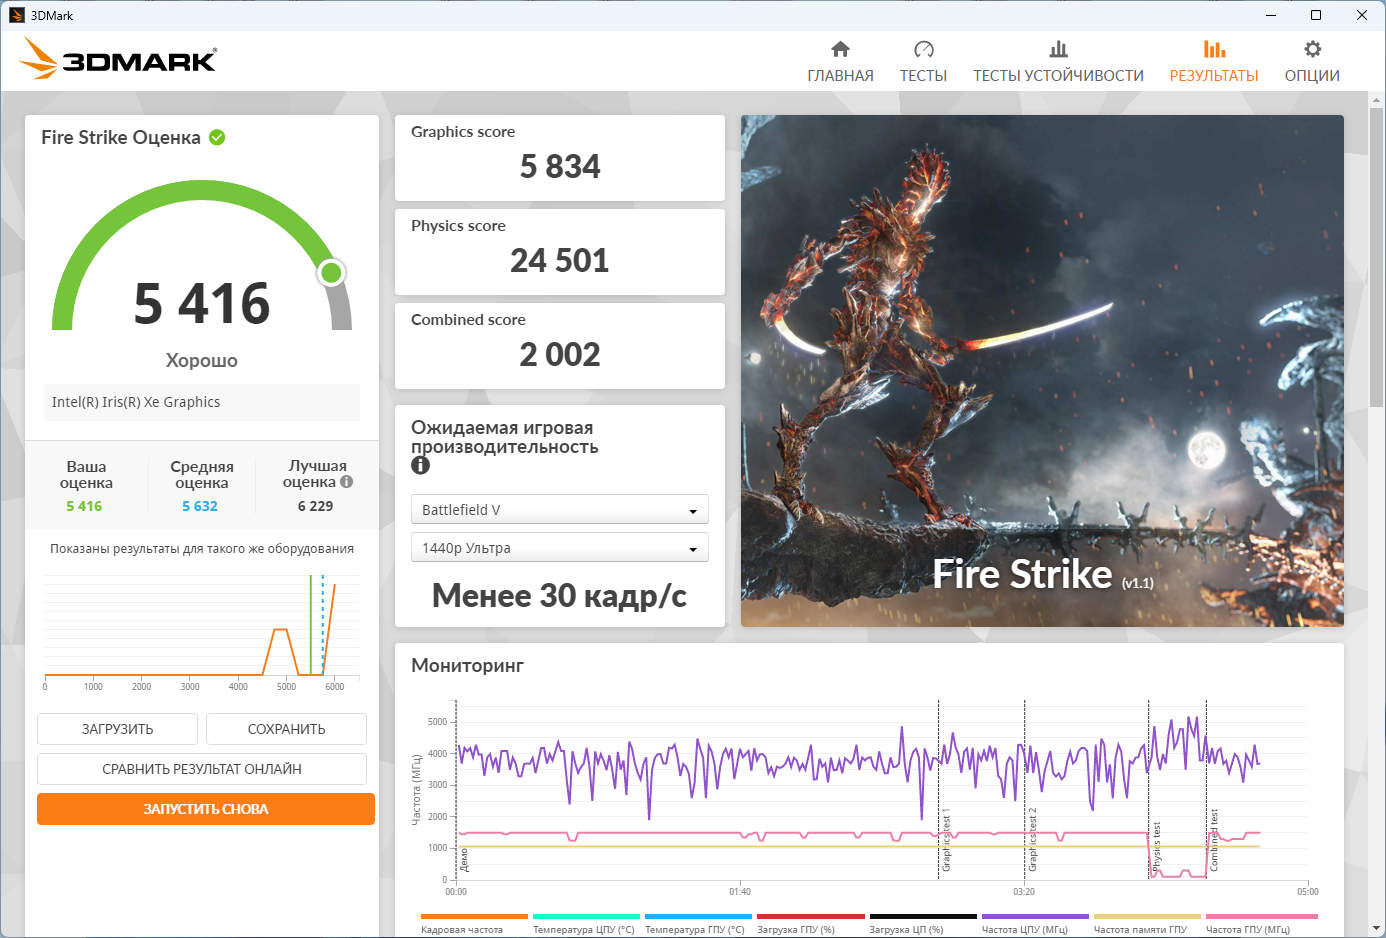Click the Results (РЕЗУЛЬТАТЫ) bar chart icon
The image size is (1386, 938).
click(x=1214, y=49)
